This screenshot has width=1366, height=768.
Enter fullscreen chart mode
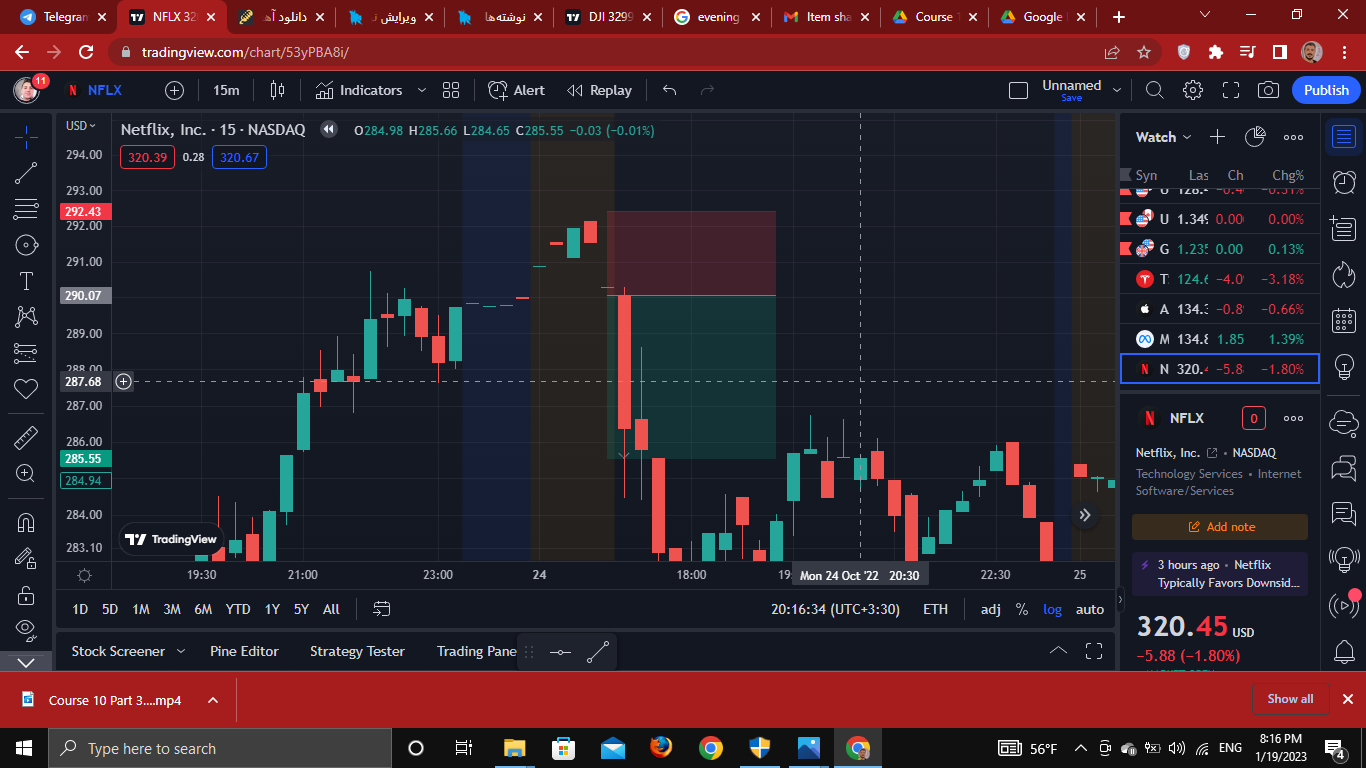pos(1230,90)
